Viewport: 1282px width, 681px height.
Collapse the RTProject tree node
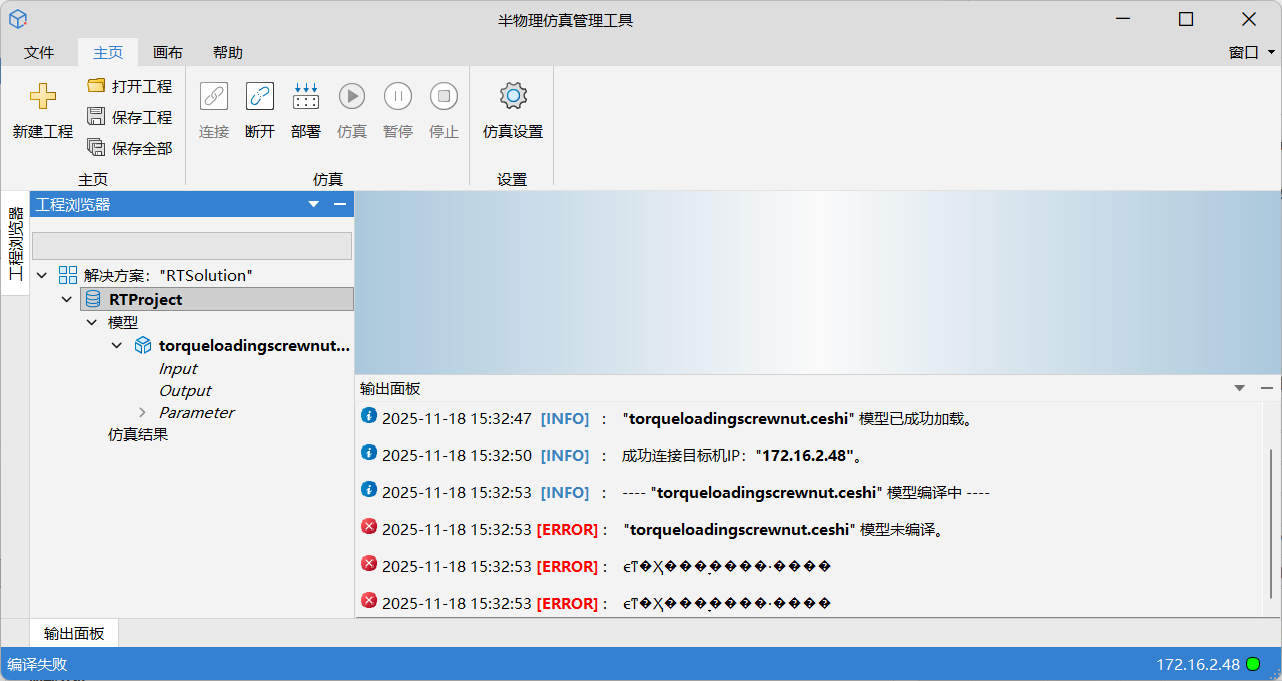click(67, 299)
